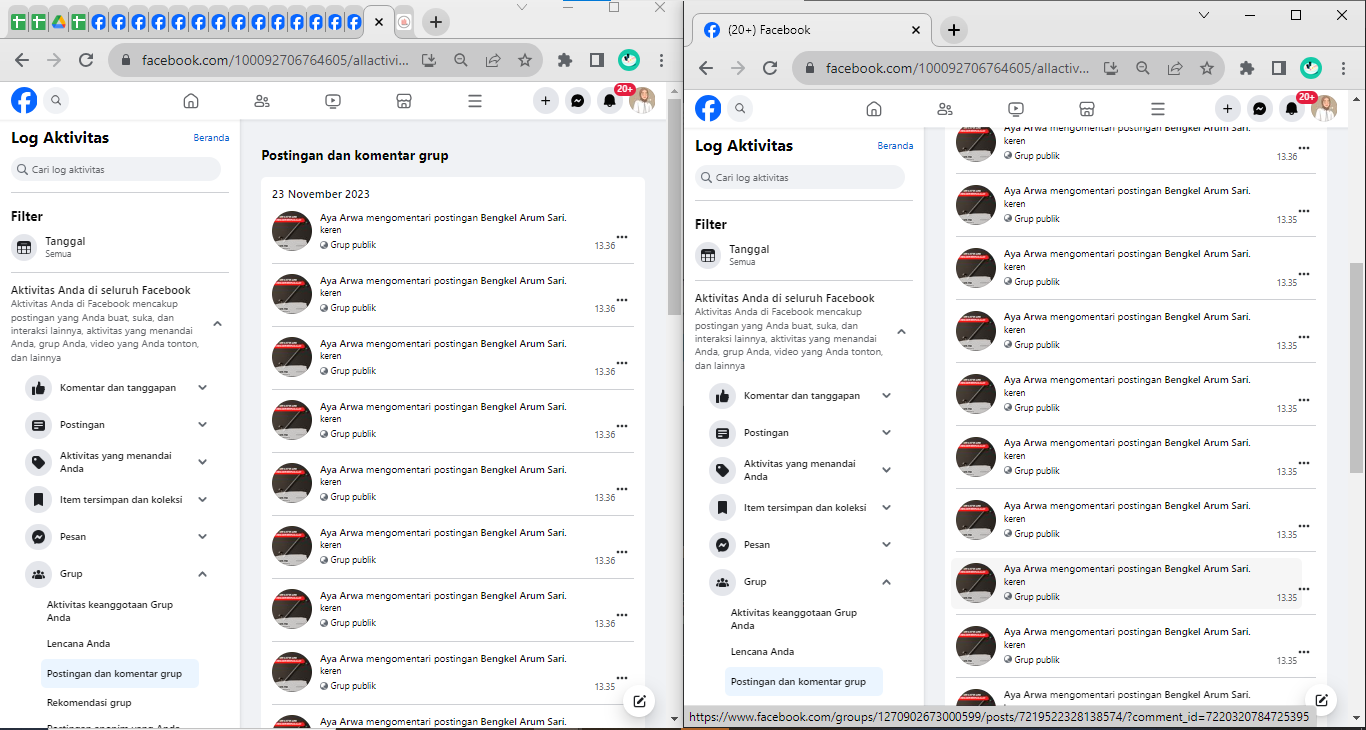Image resolution: width=1366 pixels, height=730 pixels.
Task: Click Cari log aktivitas field, left window
Action: 116,170
